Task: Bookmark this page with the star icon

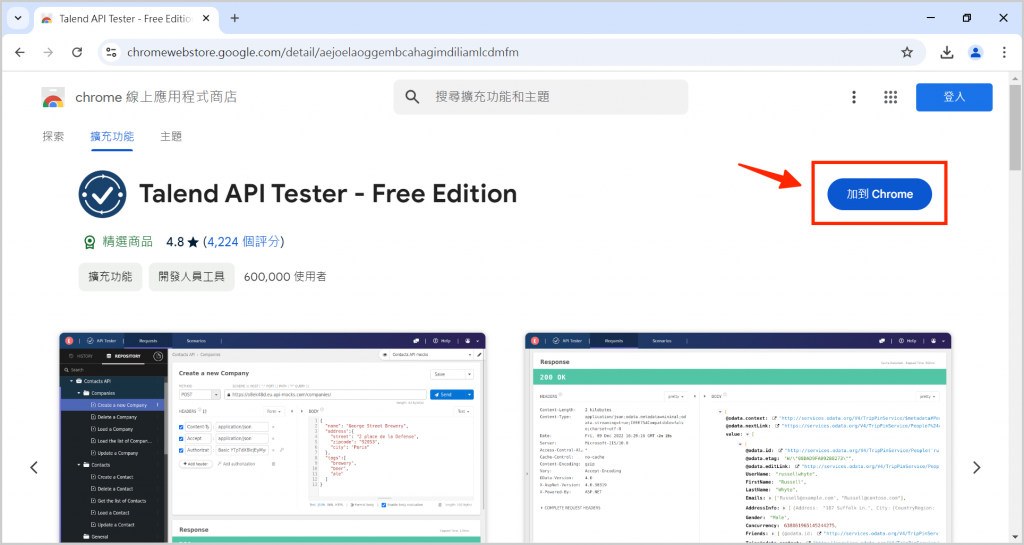Action: [906, 52]
